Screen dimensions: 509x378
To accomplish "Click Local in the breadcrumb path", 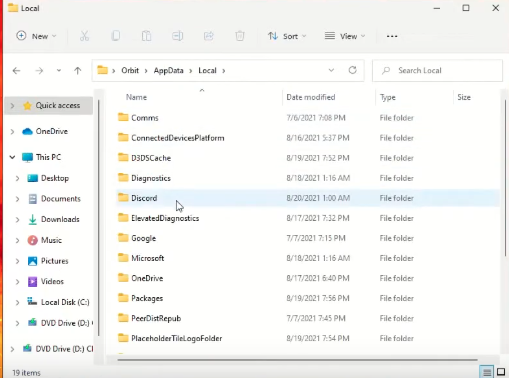I will (x=207, y=70).
